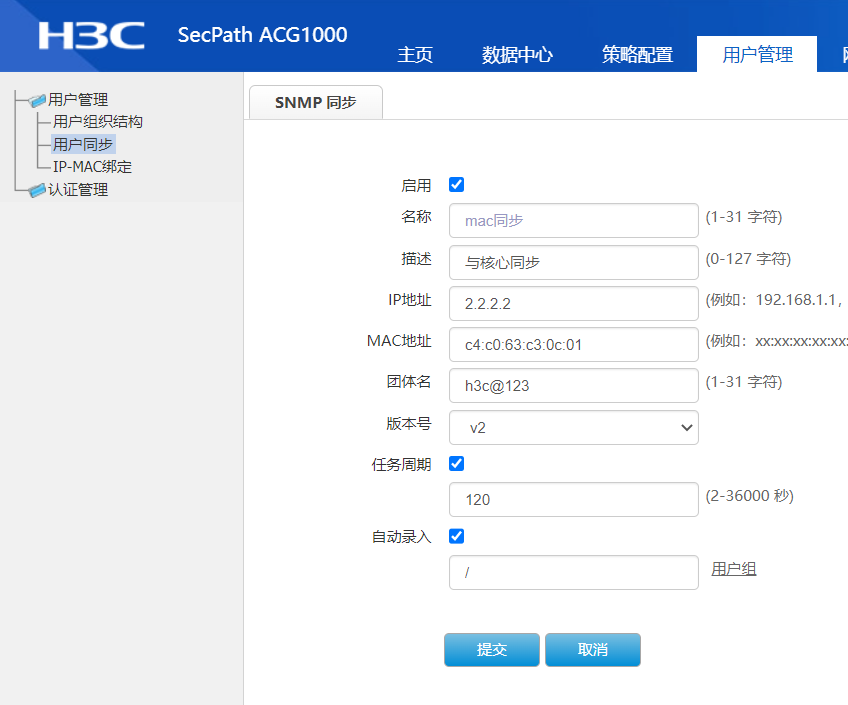Toggle the 启用 checkbox

[457, 185]
